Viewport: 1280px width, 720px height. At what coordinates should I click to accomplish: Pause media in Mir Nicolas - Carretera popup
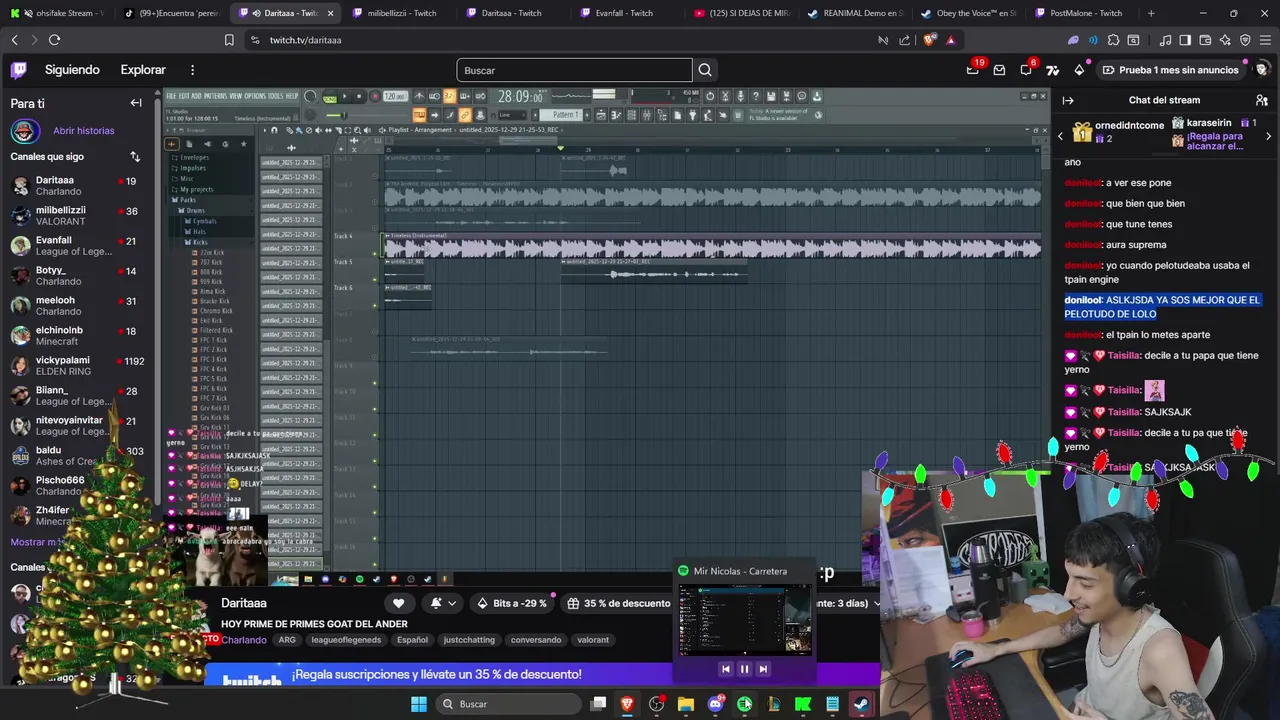744,669
